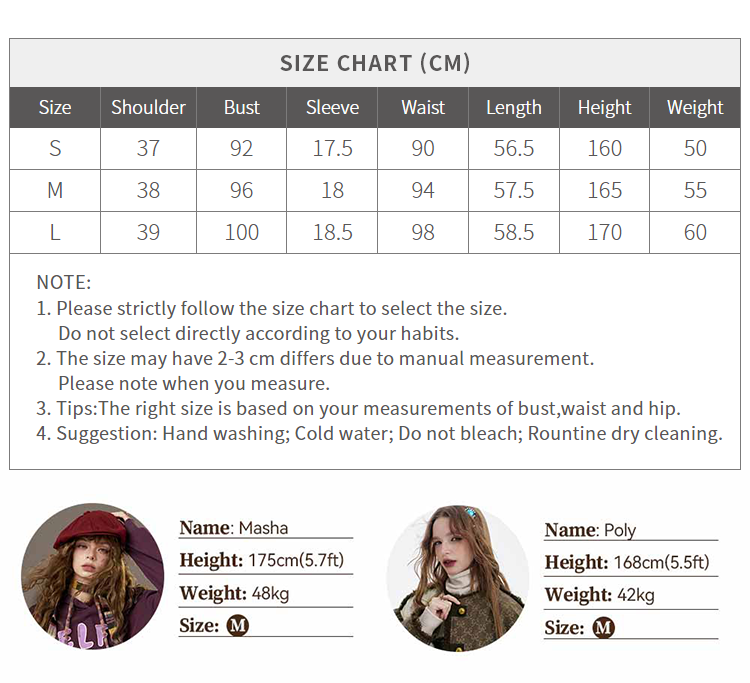The height and width of the screenshot is (683, 750).
Task: Select the SIZE CHART (CM) title
Action: pyautogui.click(x=375, y=63)
